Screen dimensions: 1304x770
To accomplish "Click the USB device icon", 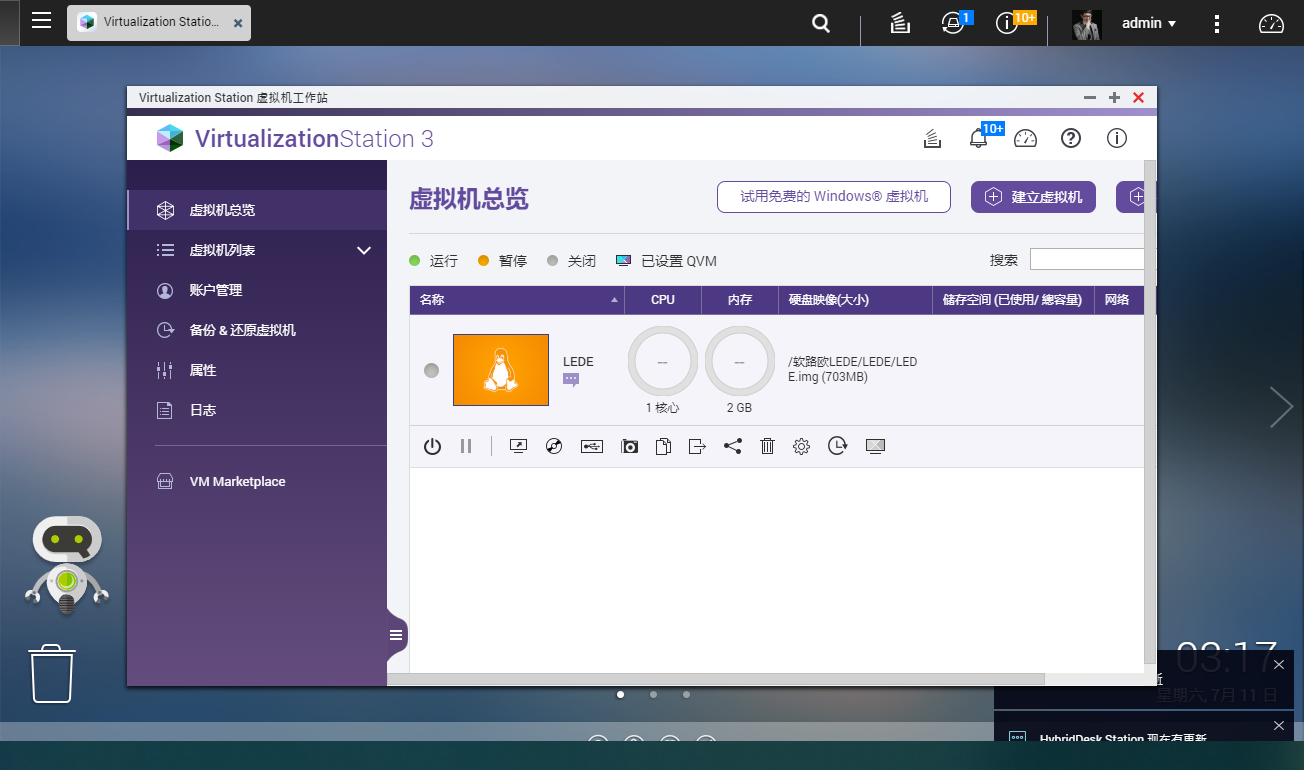I will pyautogui.click(x=592, y=447).
